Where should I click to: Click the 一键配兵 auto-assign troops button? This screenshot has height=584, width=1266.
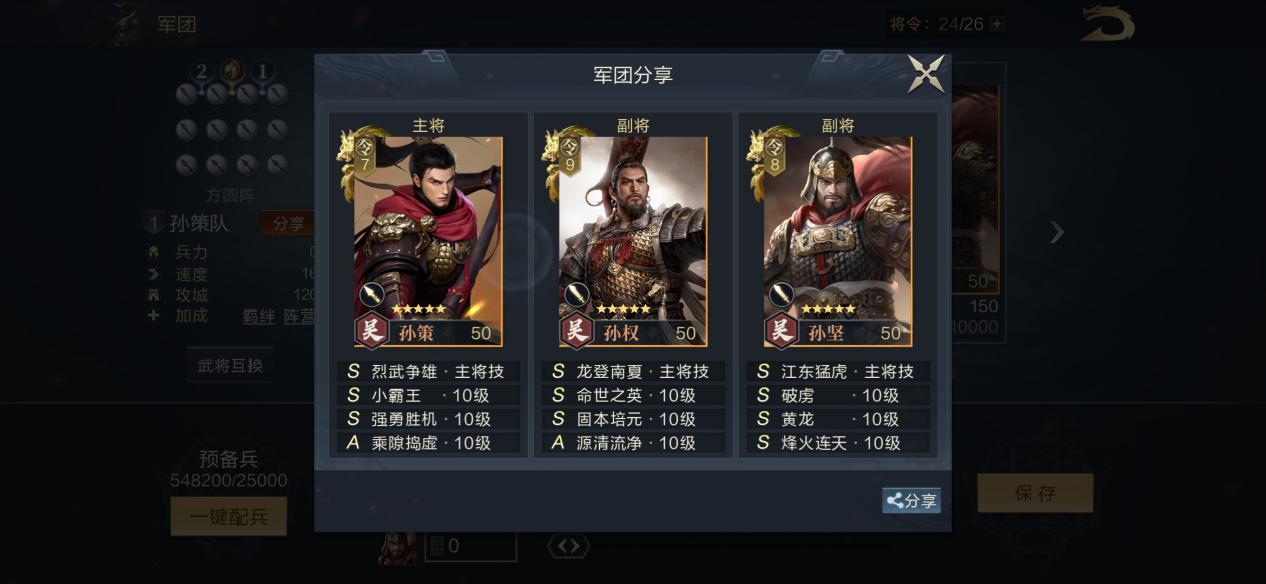[229, 516]
